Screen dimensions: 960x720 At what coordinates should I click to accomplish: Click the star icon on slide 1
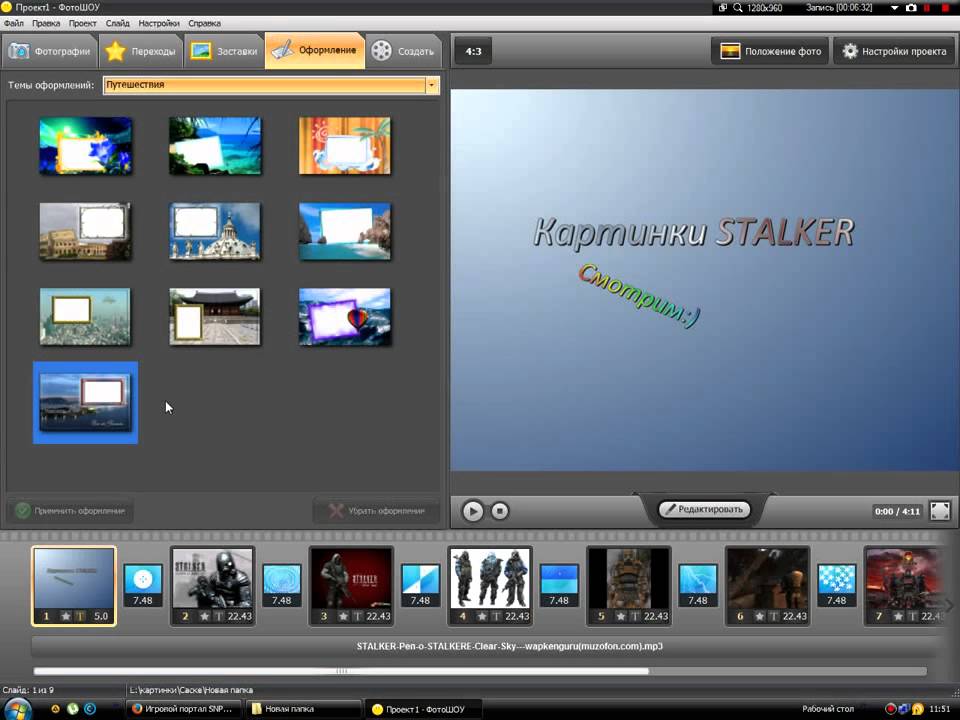(x=66, y=617)
